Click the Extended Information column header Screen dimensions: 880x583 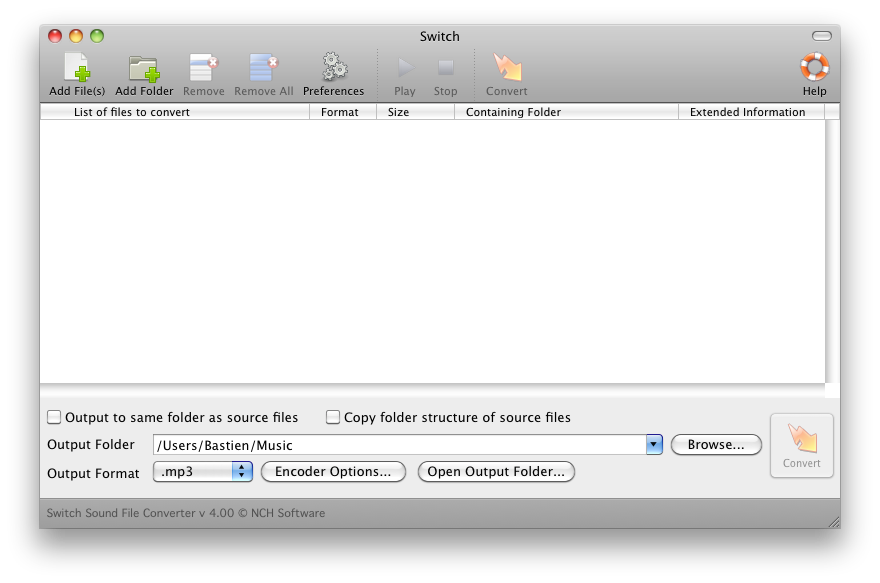click(x=751, y=112)
